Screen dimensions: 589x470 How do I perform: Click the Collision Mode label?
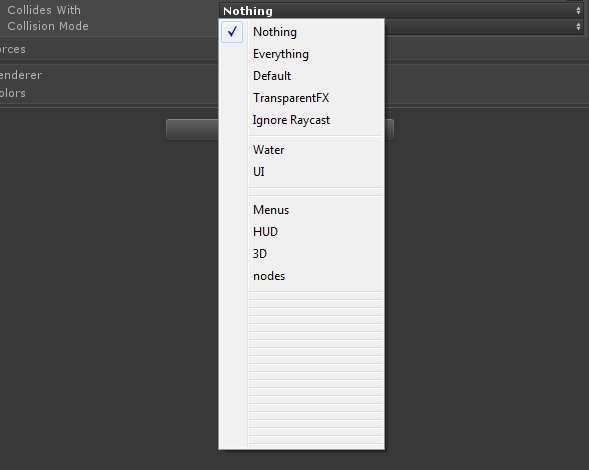click(48, 26)
